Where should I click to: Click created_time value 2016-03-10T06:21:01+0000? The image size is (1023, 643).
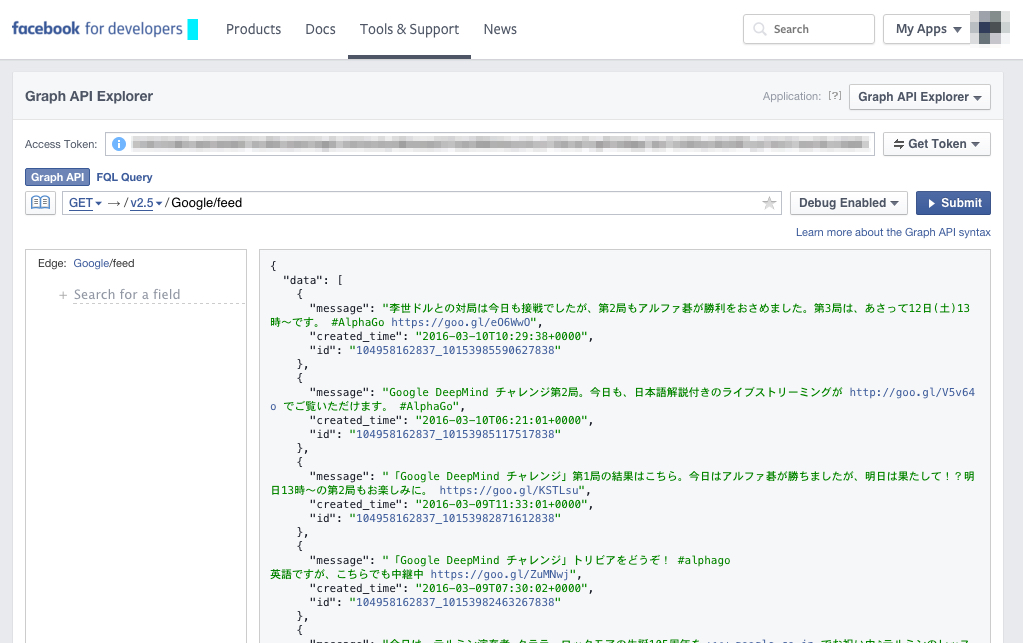tap(504, 421)
